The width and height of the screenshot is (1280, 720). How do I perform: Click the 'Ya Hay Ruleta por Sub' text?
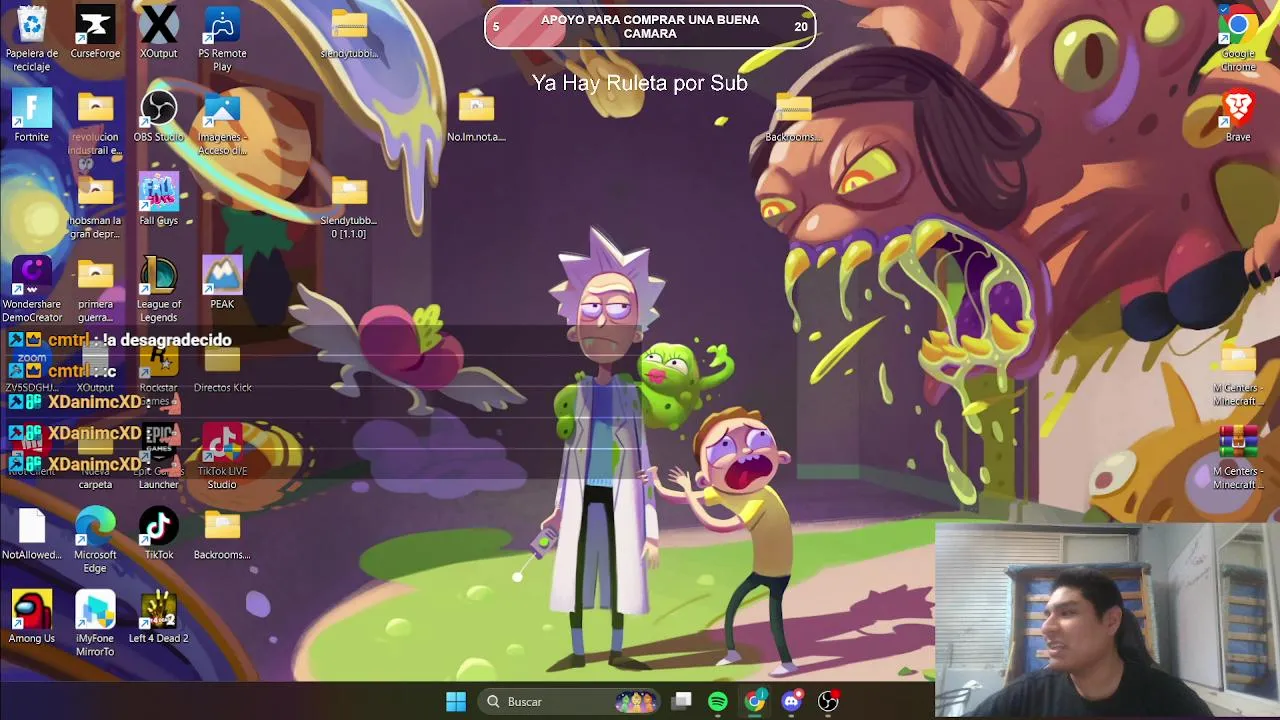coord(640,83)
